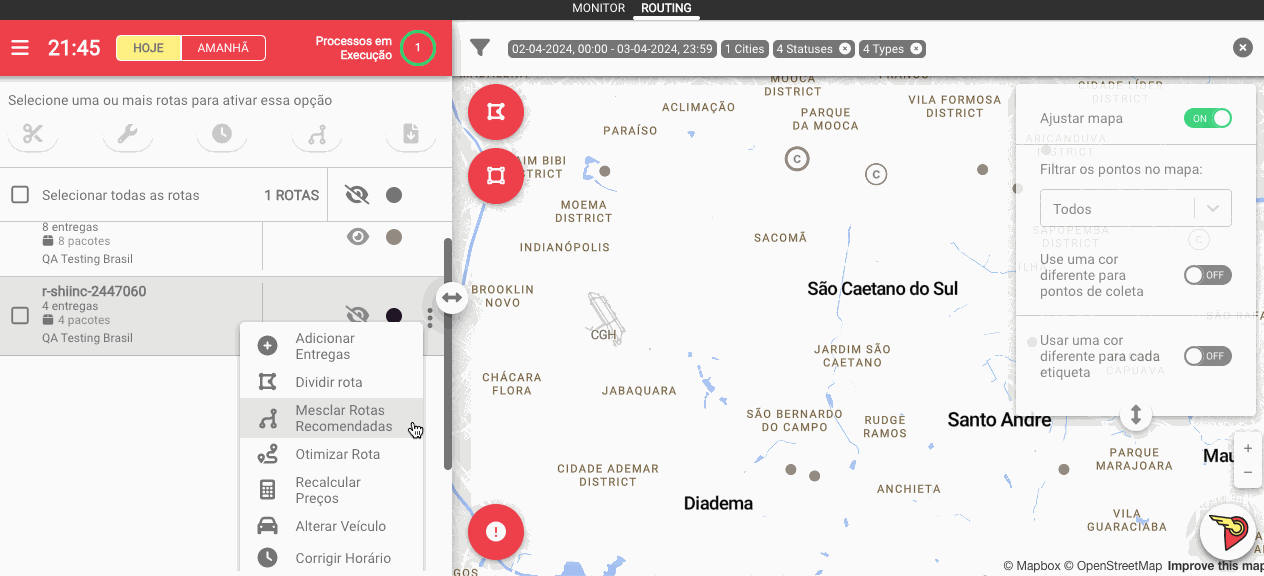Click dark color dot of r-shiinc-2447060
The width and height of the screenshot is (1264, 576).
394,316
